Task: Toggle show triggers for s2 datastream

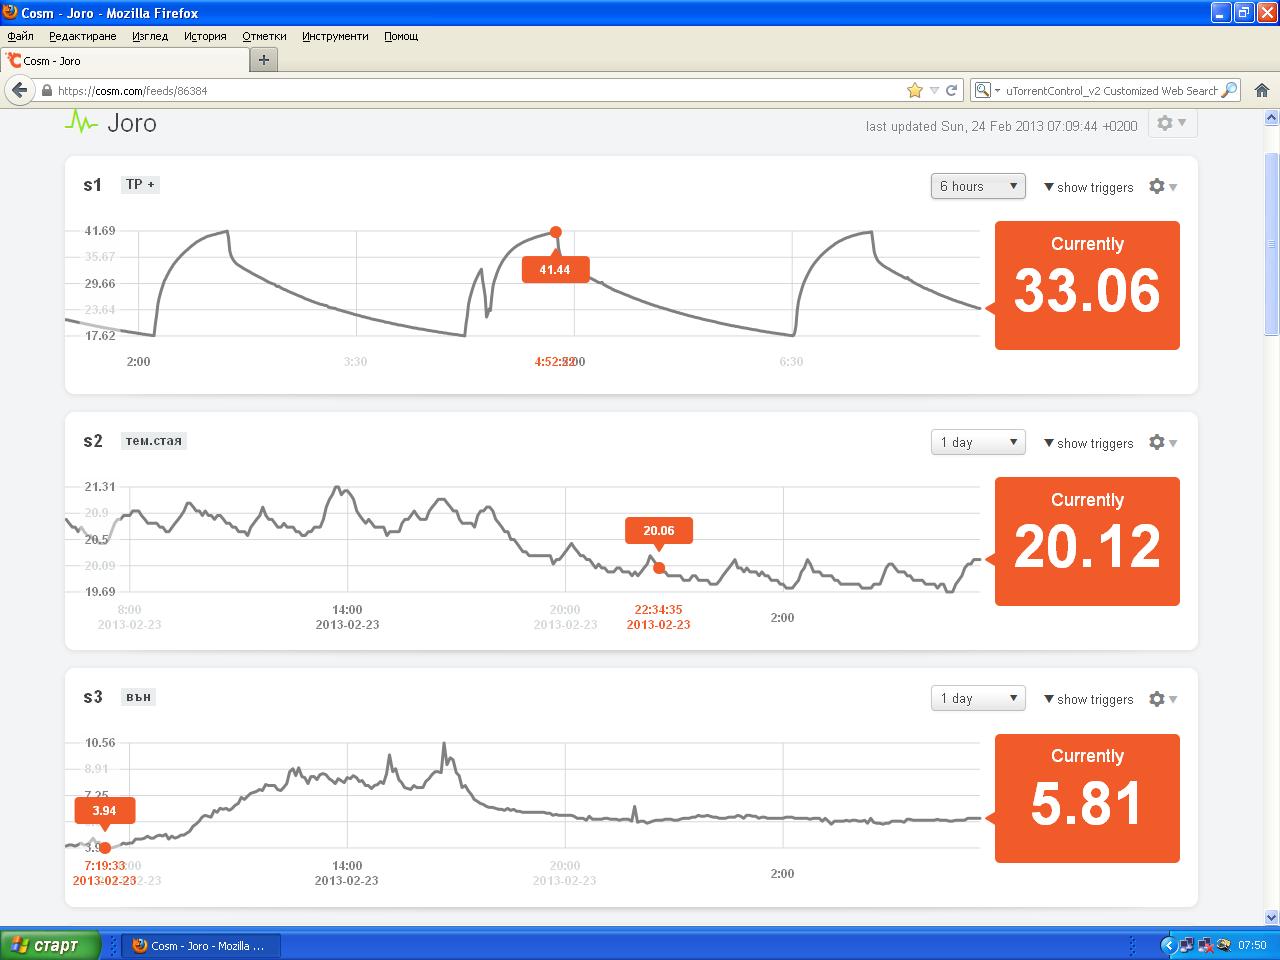Action: tap(1088, 443)
